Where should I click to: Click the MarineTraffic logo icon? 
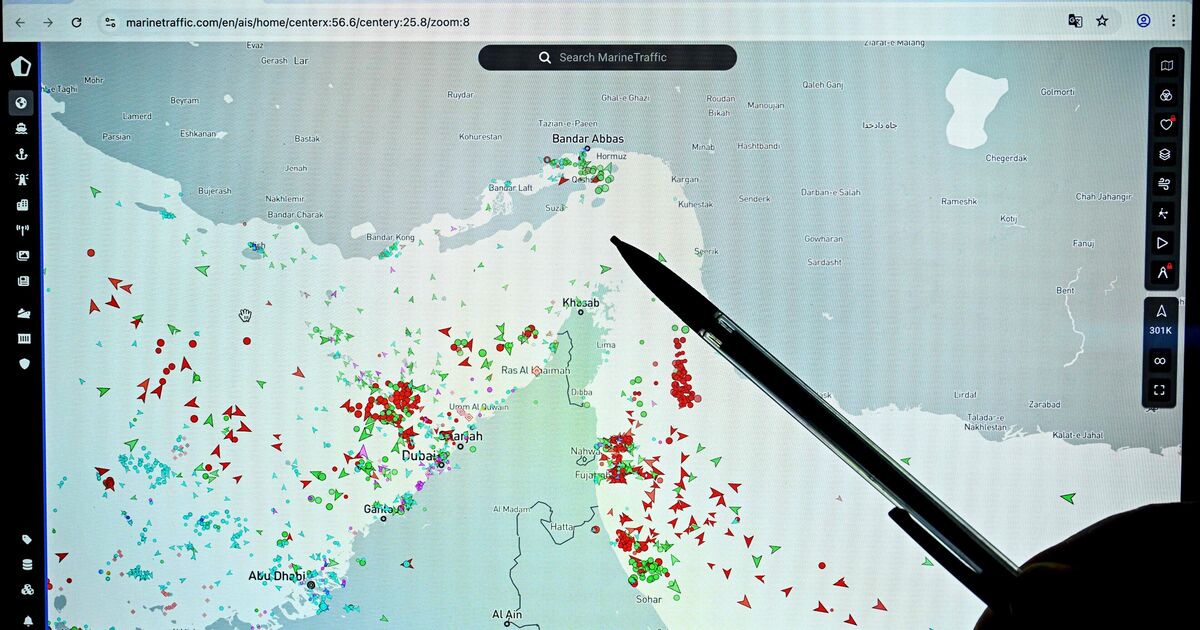coord(20,67)
